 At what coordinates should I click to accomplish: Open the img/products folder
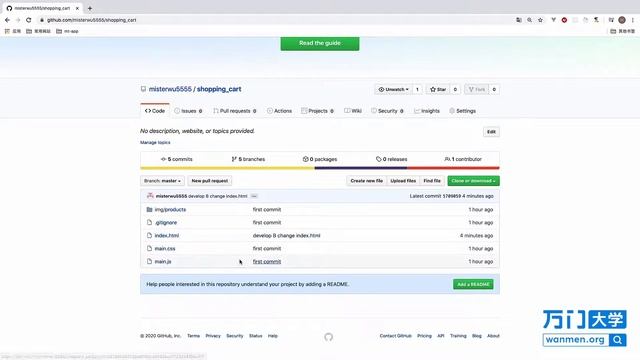tap(170, 209)
